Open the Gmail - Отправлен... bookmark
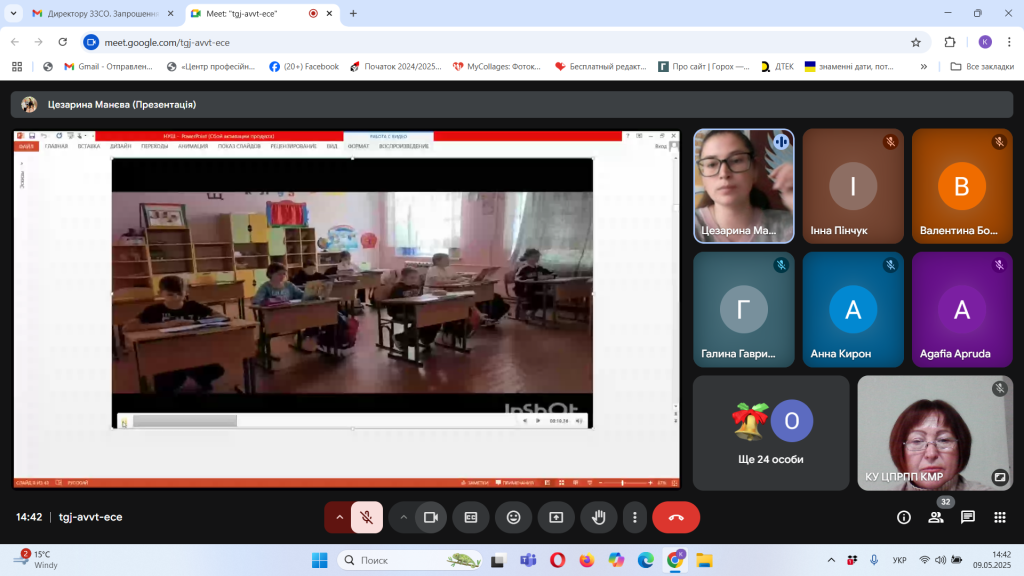Screen dimensions: 1024x576 tap(108, 67)
